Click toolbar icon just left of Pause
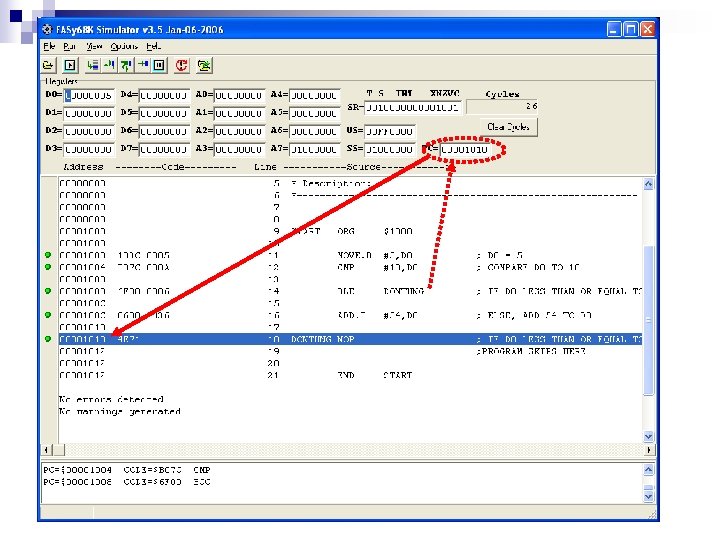This screenshot has height=540, width=720. point(143,65)
